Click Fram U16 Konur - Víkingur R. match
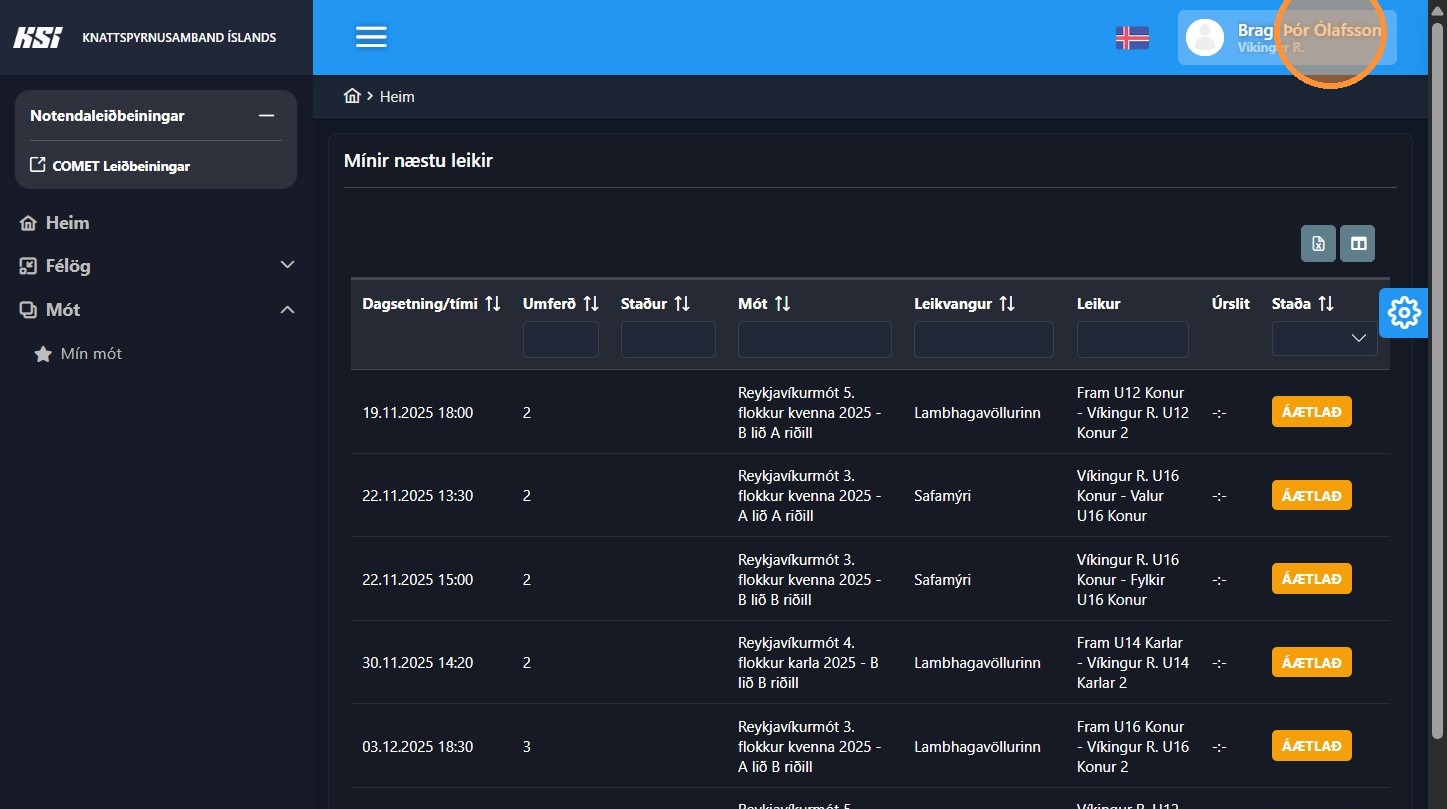 pyautogui.click(x=1133, y=746)
